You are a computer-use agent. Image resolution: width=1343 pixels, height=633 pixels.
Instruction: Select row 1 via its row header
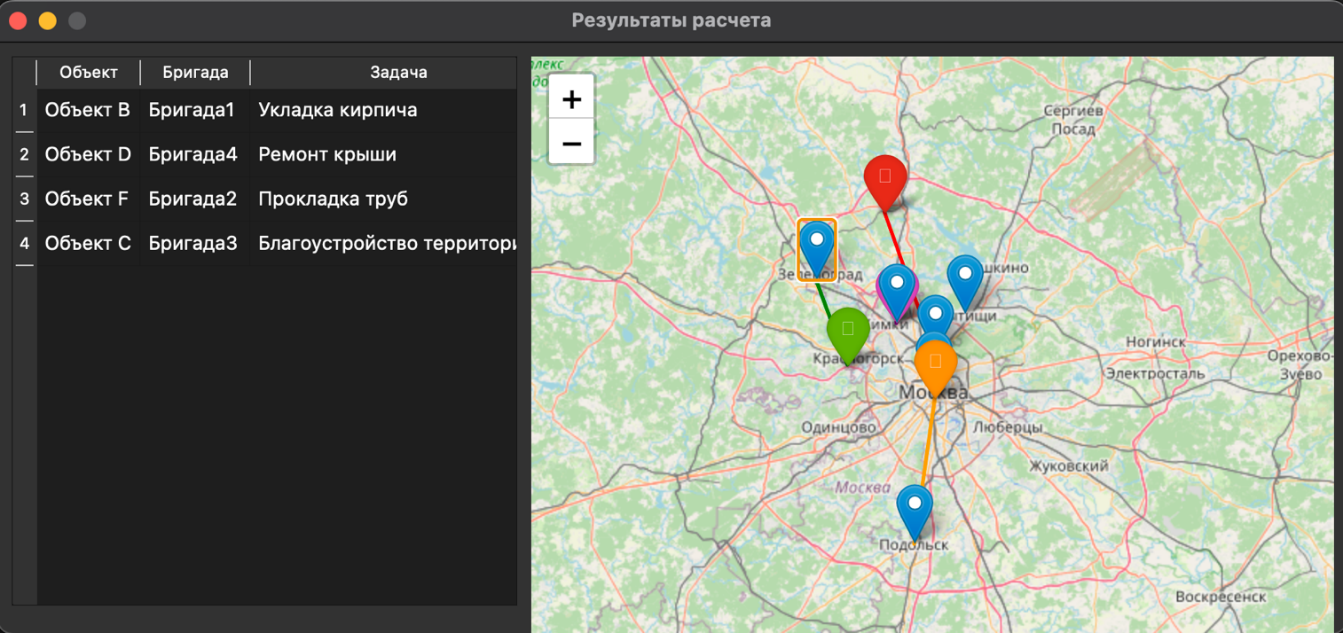click(x=24, y=110)
